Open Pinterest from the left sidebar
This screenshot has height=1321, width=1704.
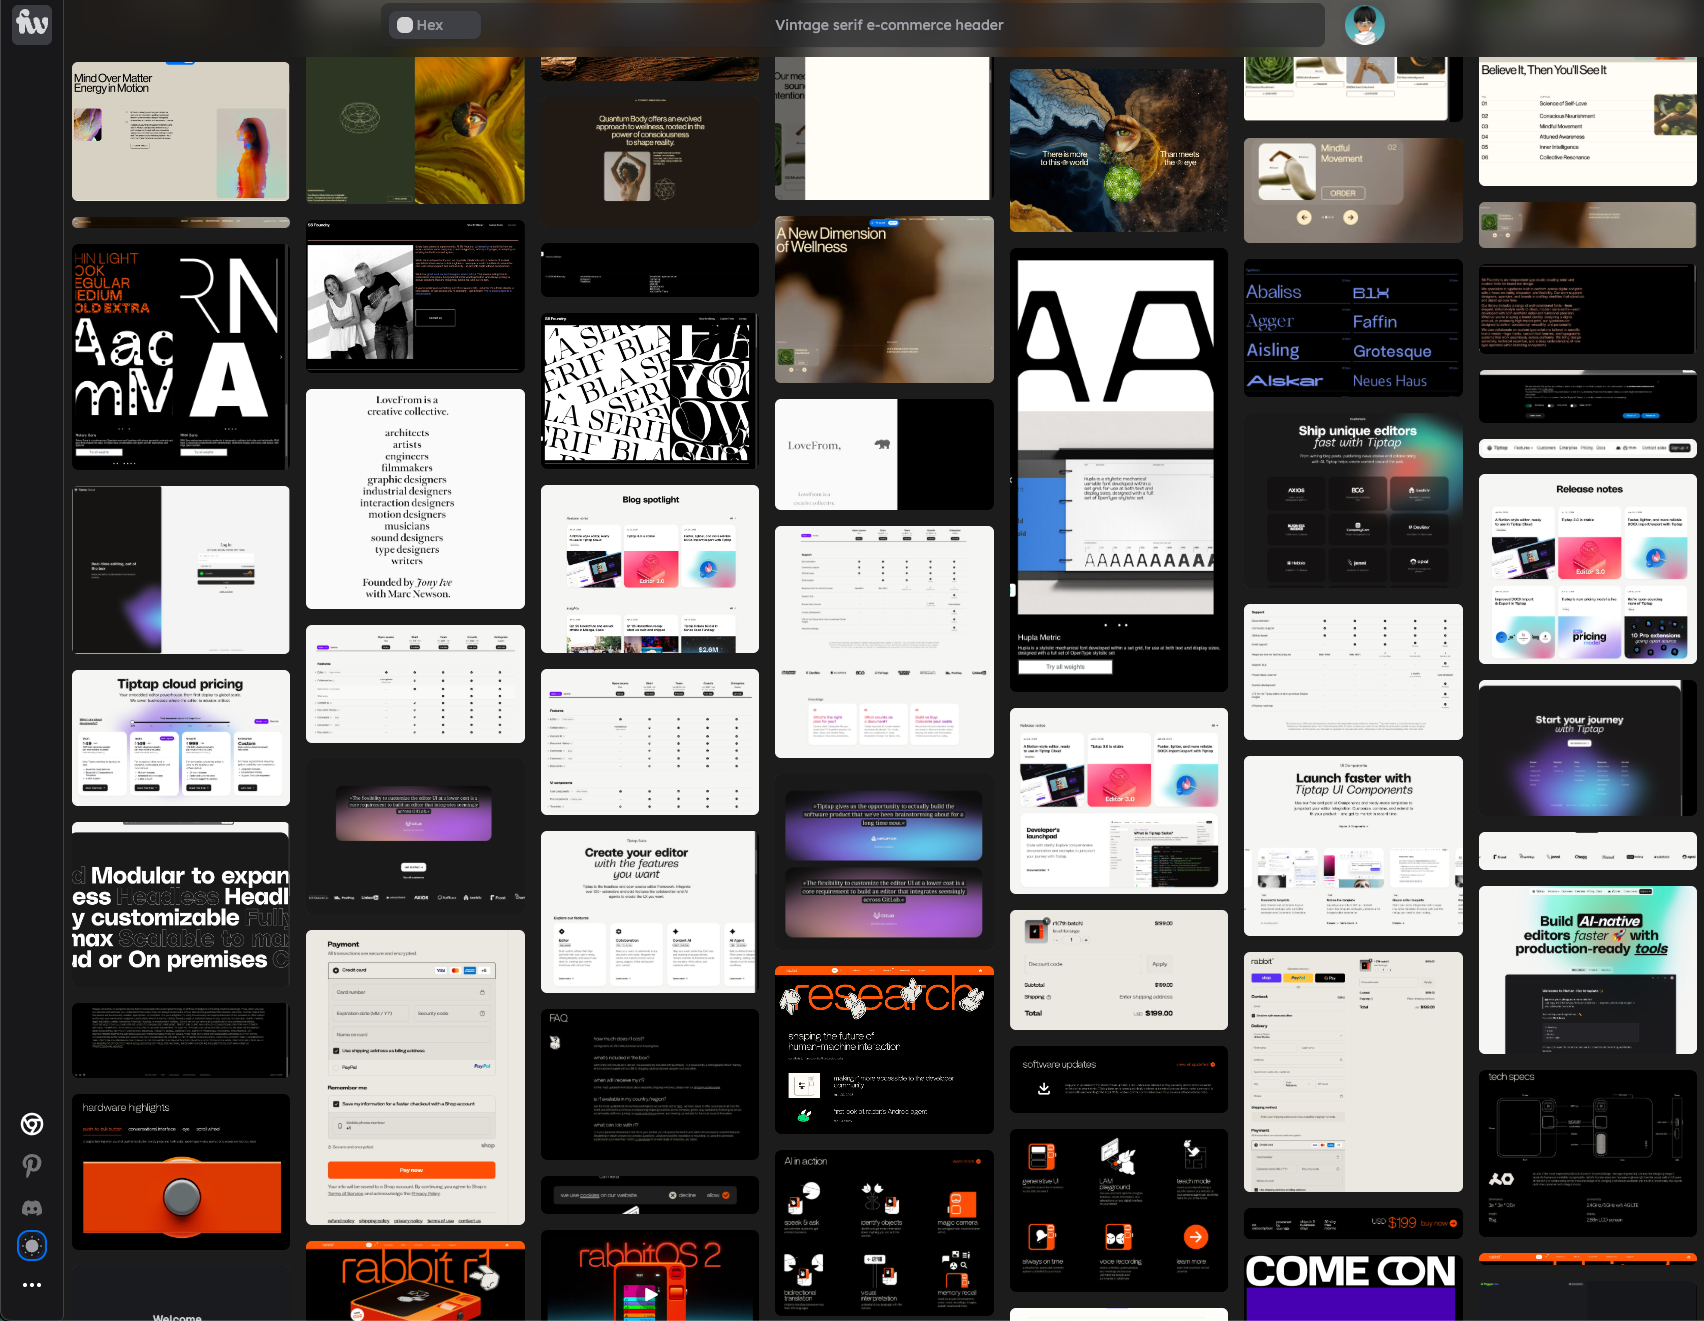coord(31,1165)
